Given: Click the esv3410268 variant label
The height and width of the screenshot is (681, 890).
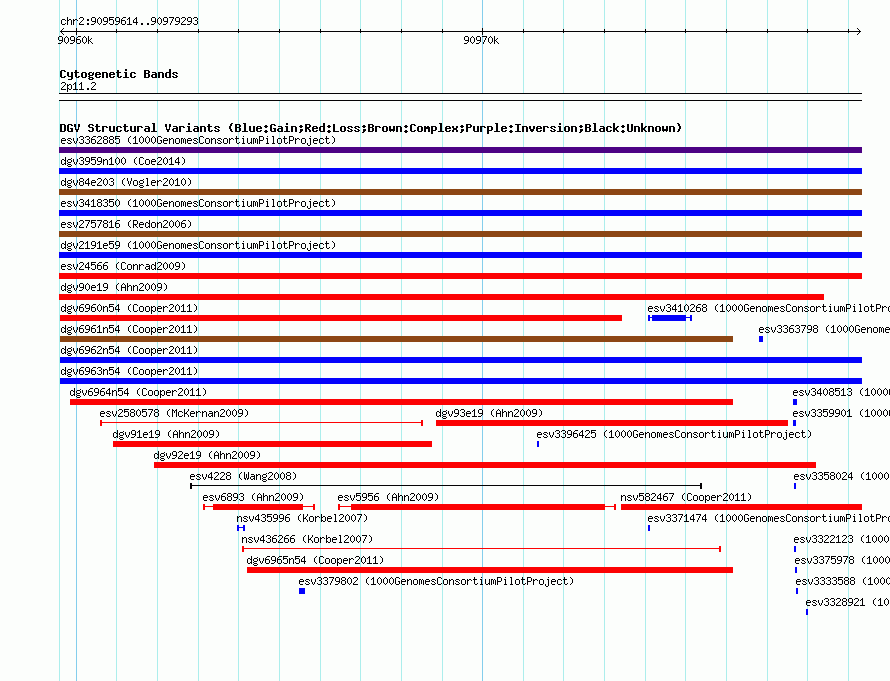Looking at the screenshot, I should [768, 308].
